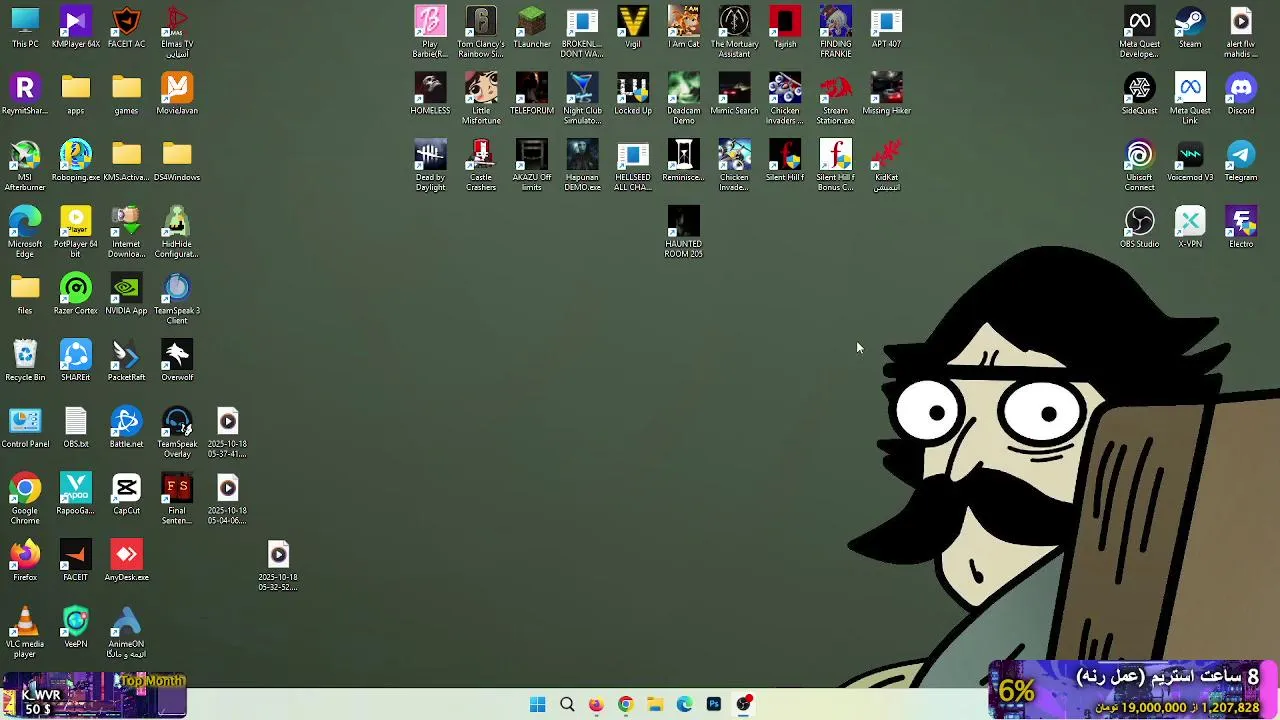
Task: Launch I Am Cat game
Action: [684, 27]
